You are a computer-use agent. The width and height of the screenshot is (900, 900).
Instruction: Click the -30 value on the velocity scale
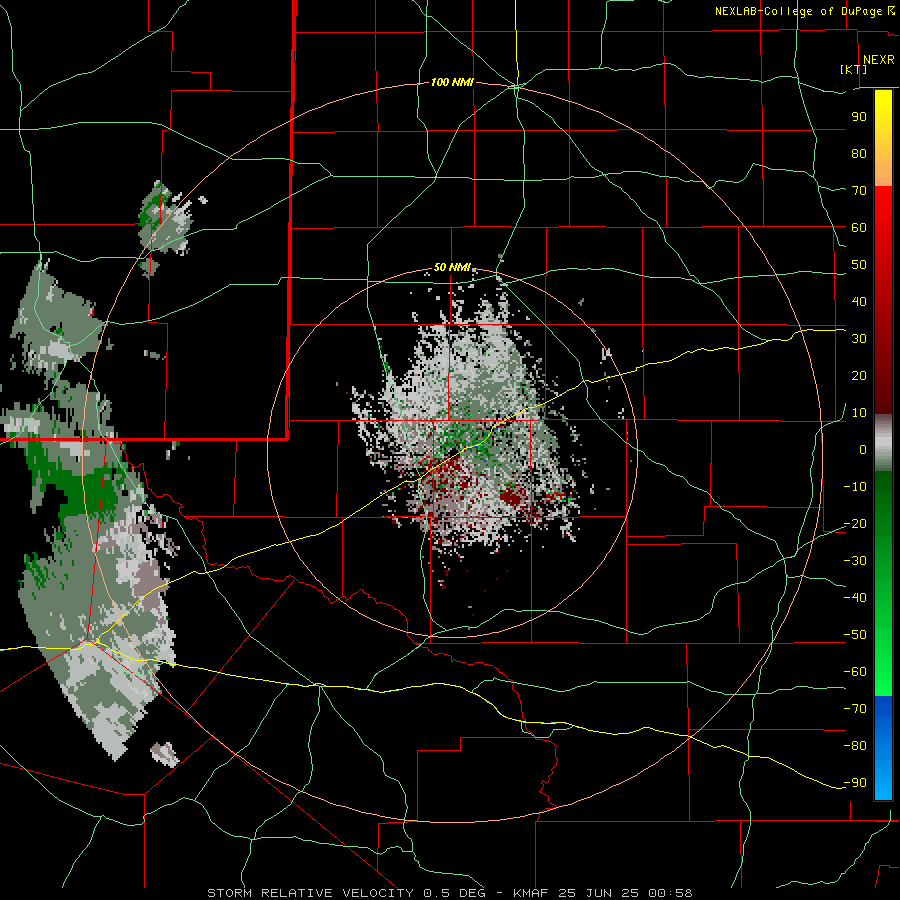(x=855, y=561)
